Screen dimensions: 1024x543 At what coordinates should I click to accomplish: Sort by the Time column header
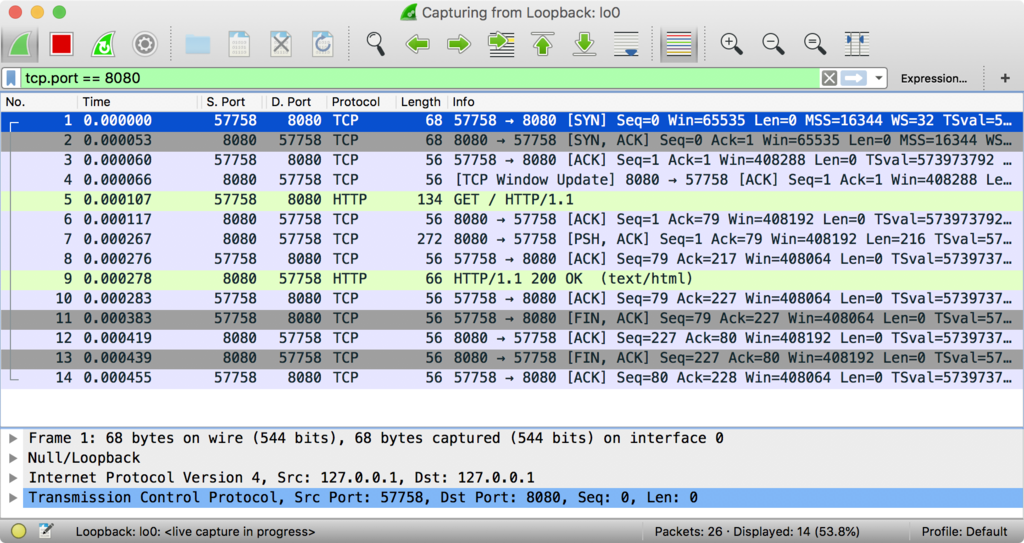point(137,102)
